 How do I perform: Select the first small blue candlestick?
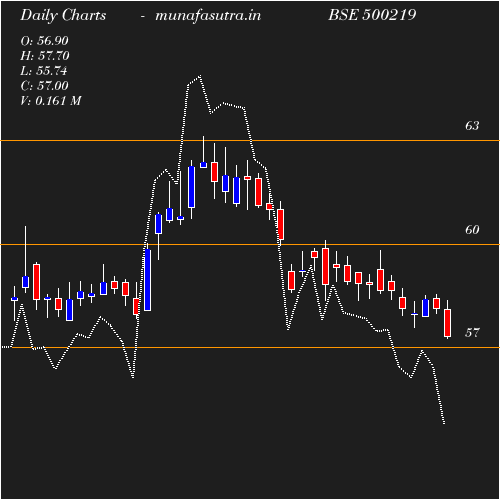click(x=14, y=299)
